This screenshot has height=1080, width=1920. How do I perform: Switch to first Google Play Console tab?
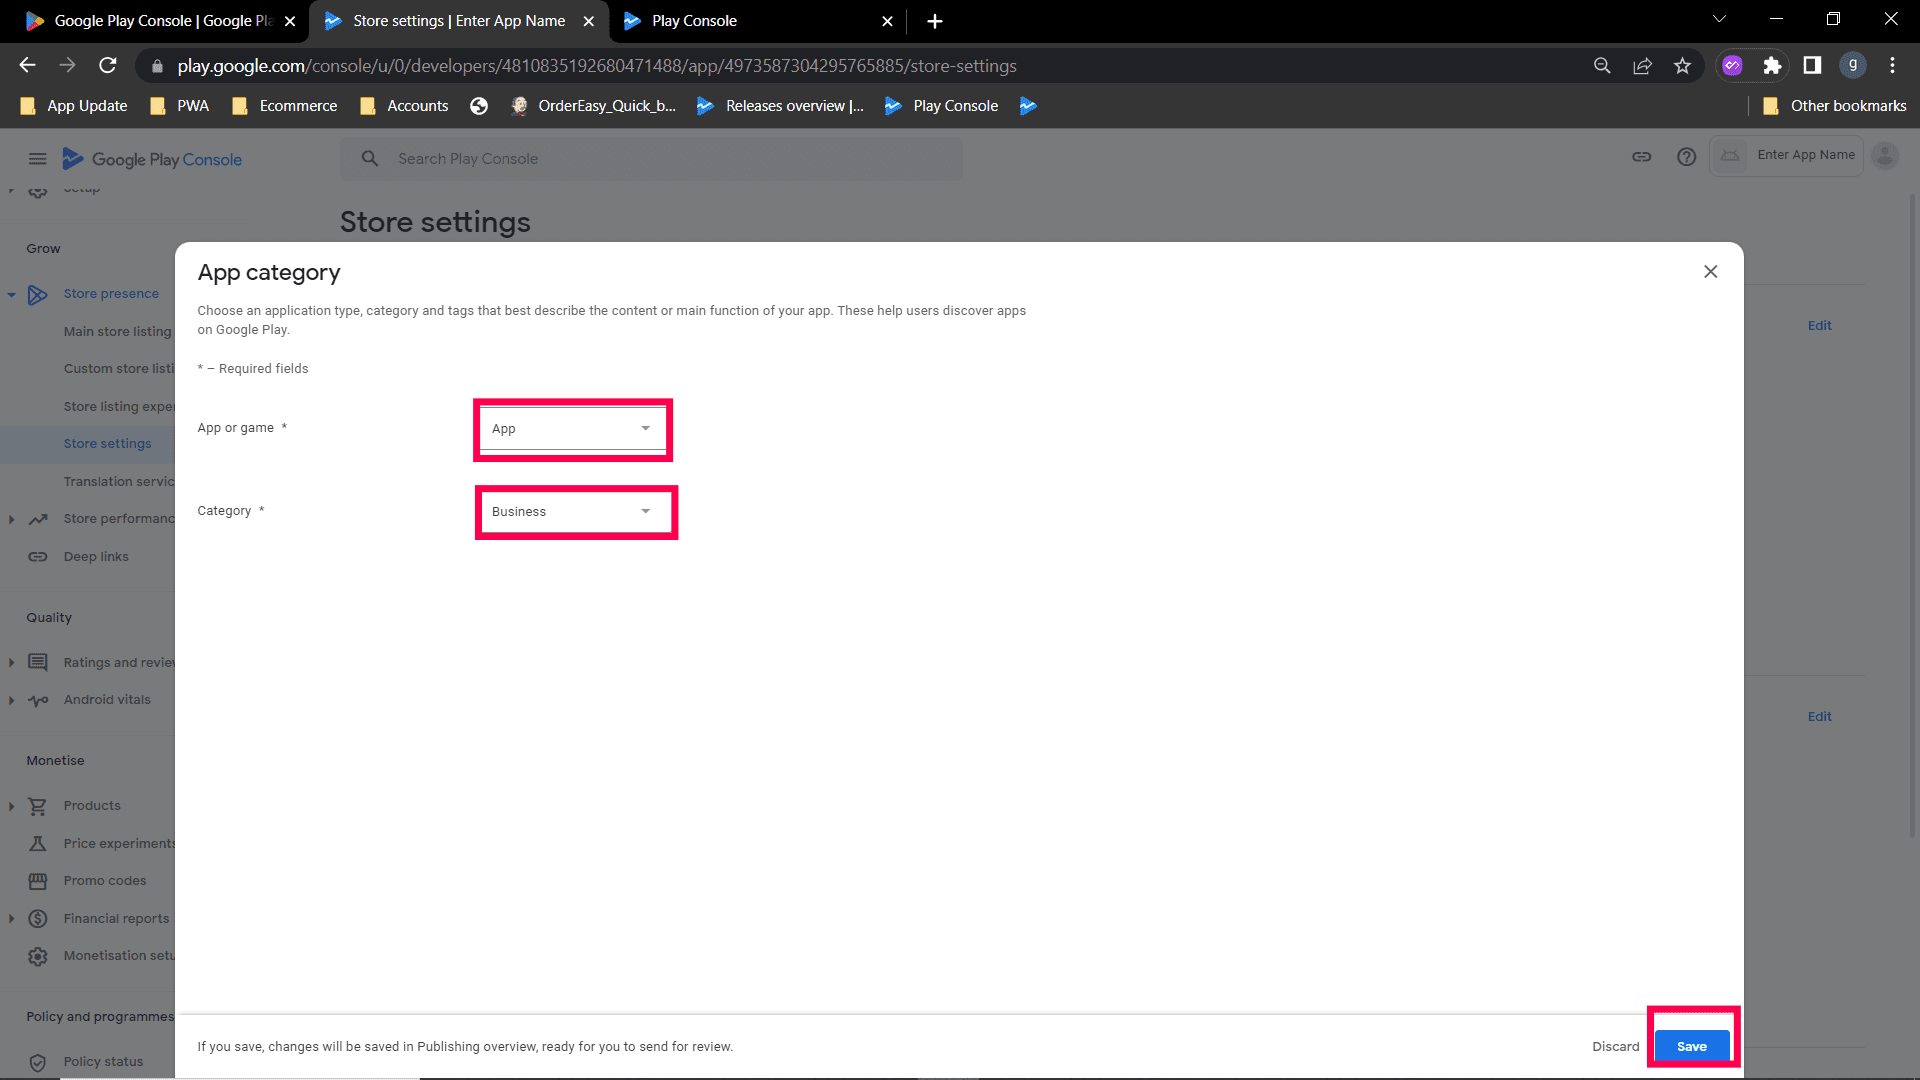click(x=150, y=21)
